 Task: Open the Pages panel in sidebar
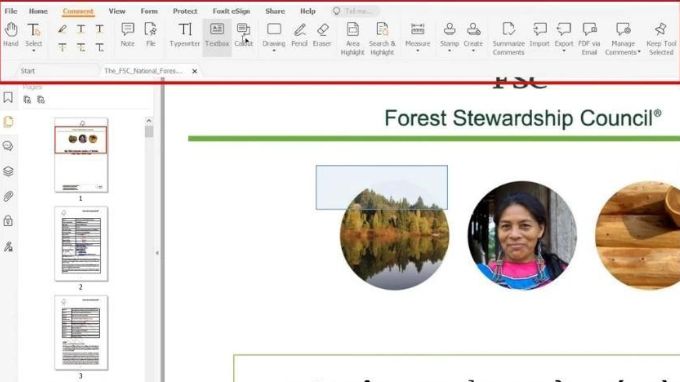[8, 122]
